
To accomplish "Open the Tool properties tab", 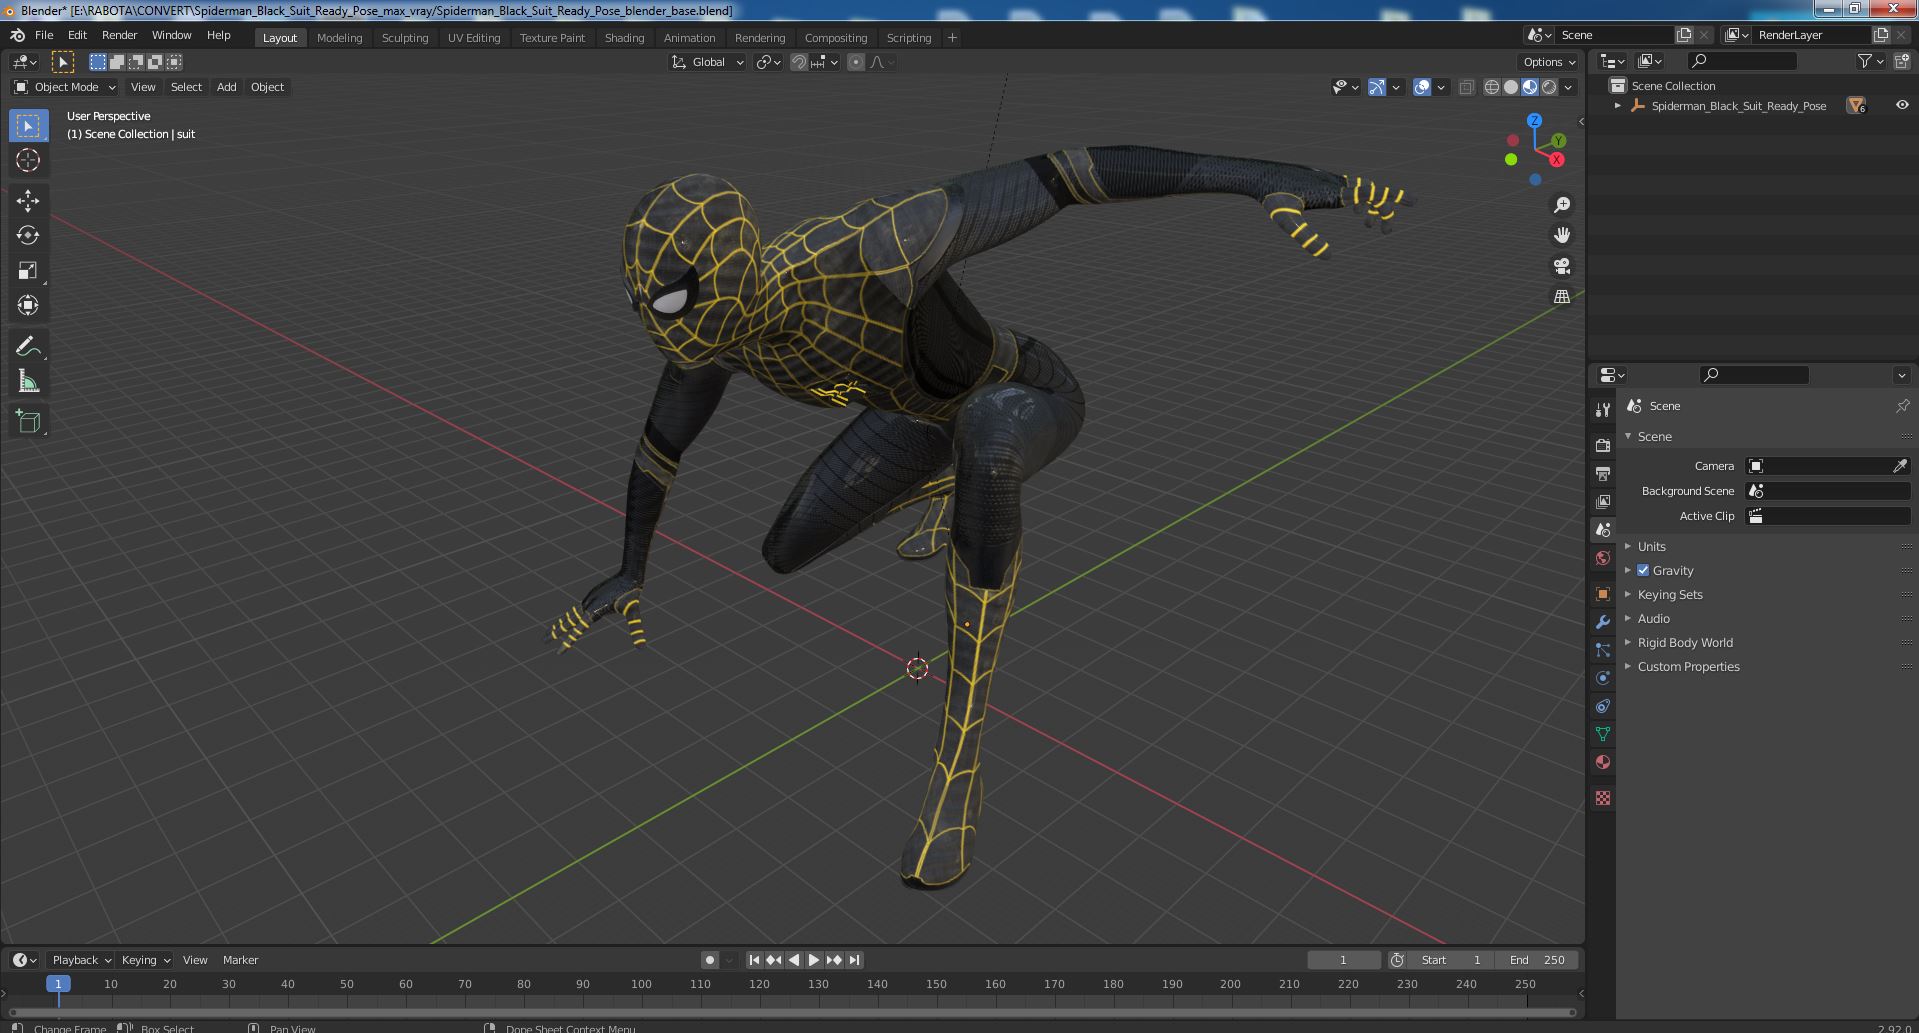I will (1603, 409).
